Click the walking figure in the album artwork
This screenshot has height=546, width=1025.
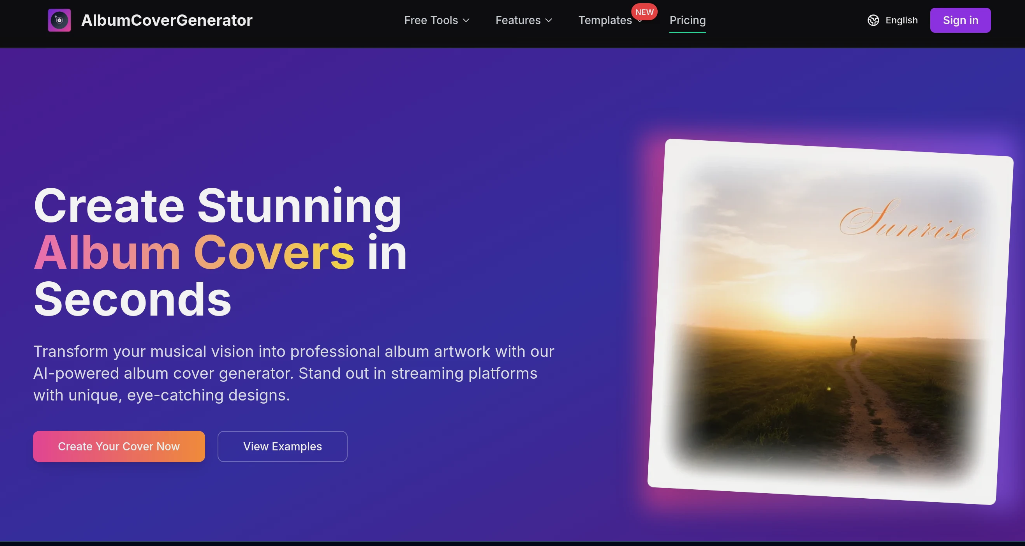(x=853, y=344)
